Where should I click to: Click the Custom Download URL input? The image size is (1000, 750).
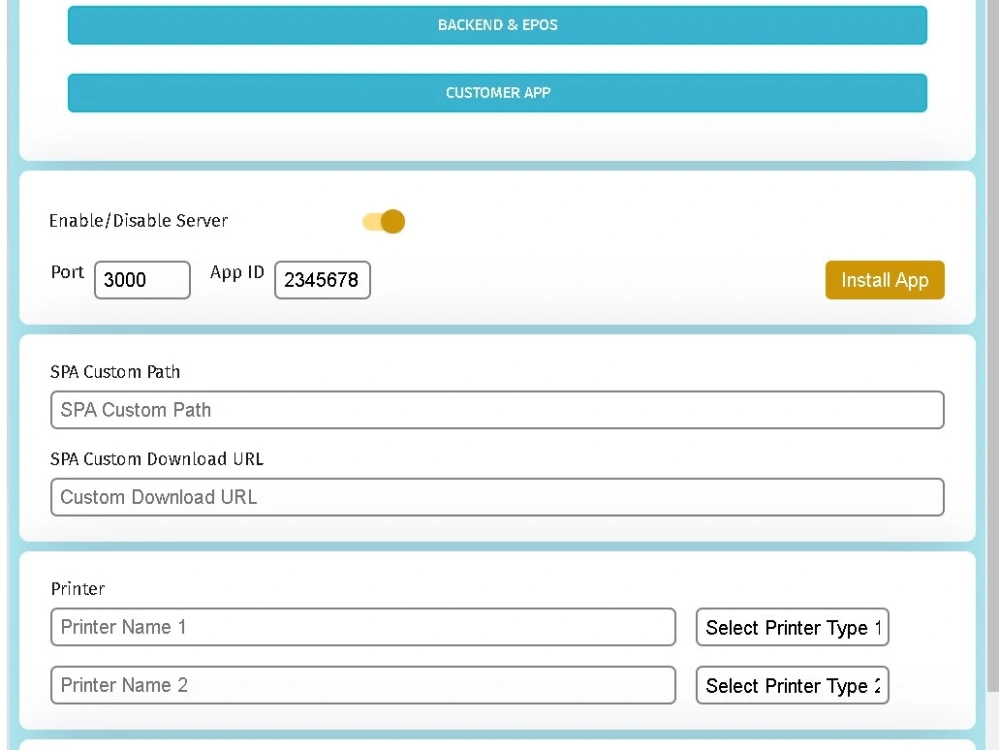coord(497,497)
